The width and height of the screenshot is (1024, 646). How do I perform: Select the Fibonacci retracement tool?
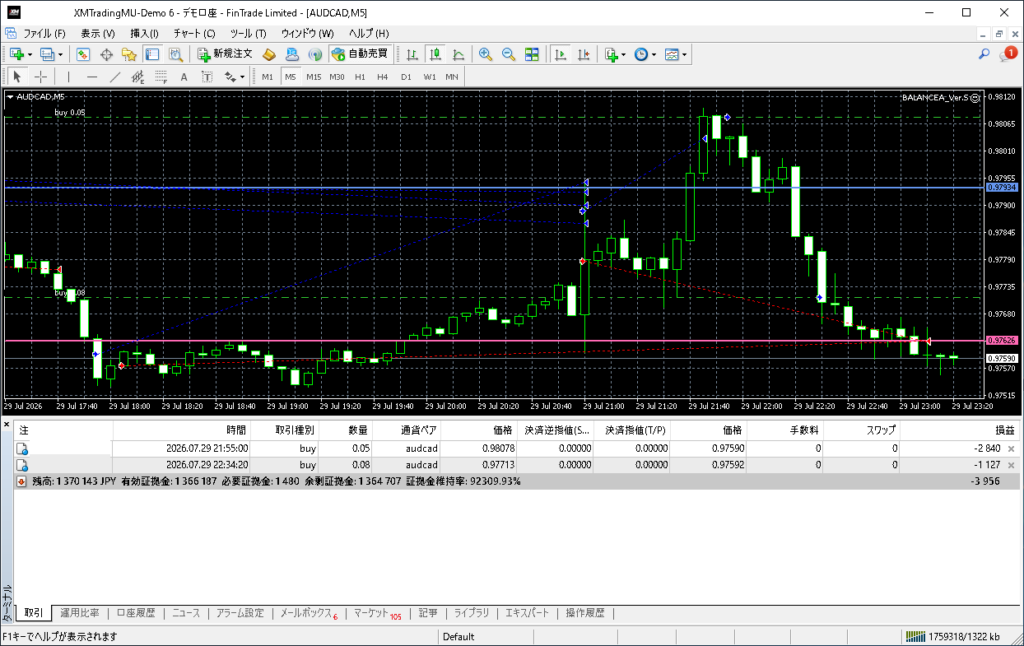tap(161, 77)
